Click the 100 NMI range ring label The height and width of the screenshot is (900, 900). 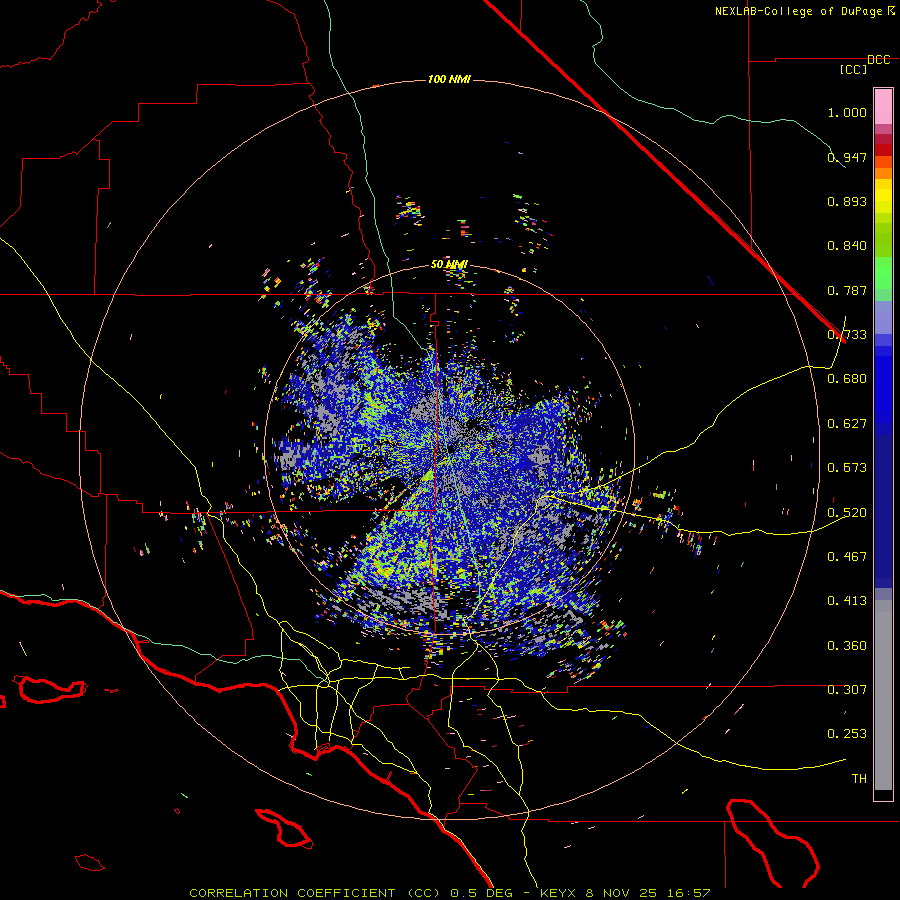click(x=449, y=79)
